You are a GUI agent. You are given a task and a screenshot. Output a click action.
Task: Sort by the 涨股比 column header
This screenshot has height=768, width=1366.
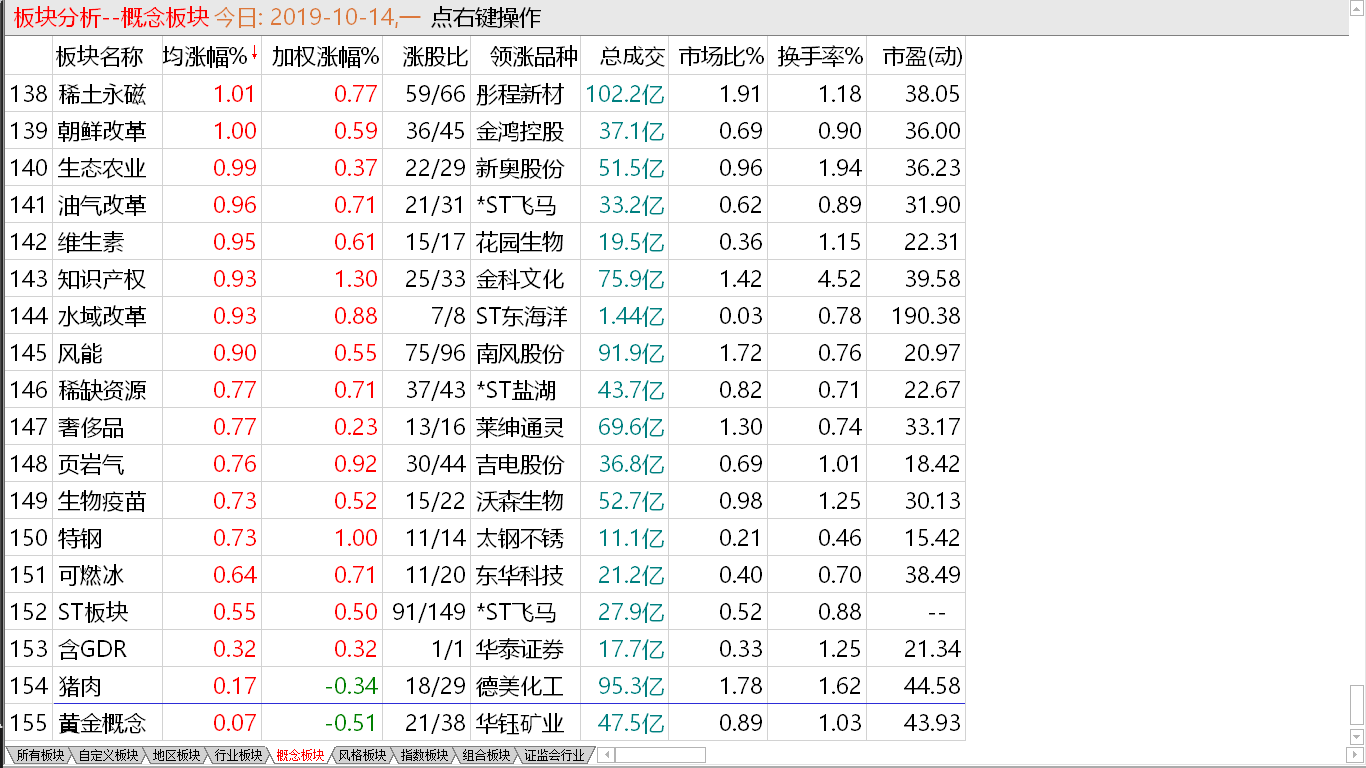tap(436, 56)
